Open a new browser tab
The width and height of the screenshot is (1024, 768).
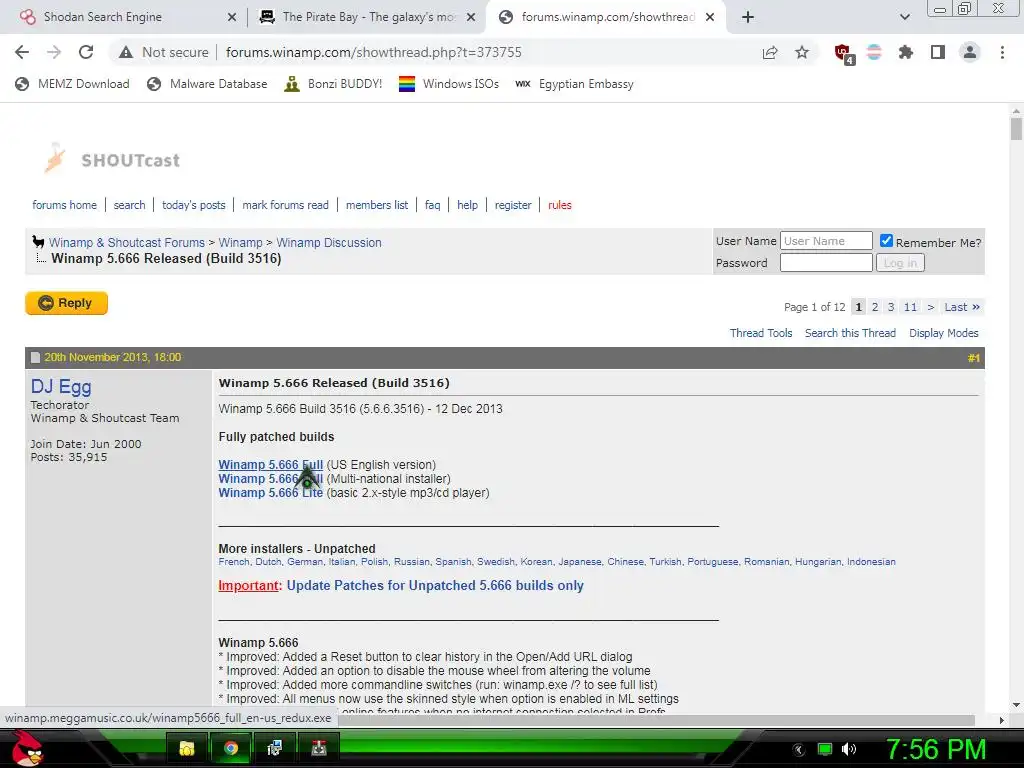click(x=748, y=17)
